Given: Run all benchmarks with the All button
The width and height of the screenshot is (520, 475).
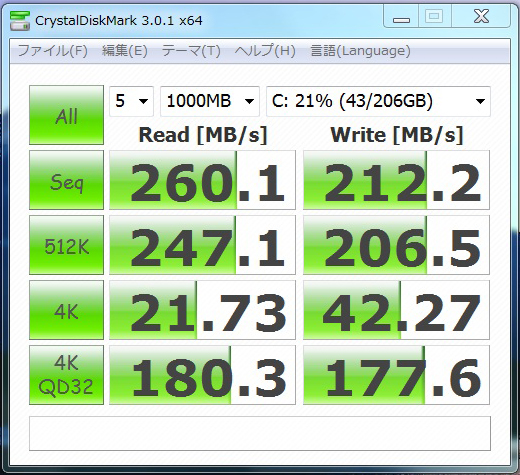Looking at the screenshot, I should click(66, 115).
